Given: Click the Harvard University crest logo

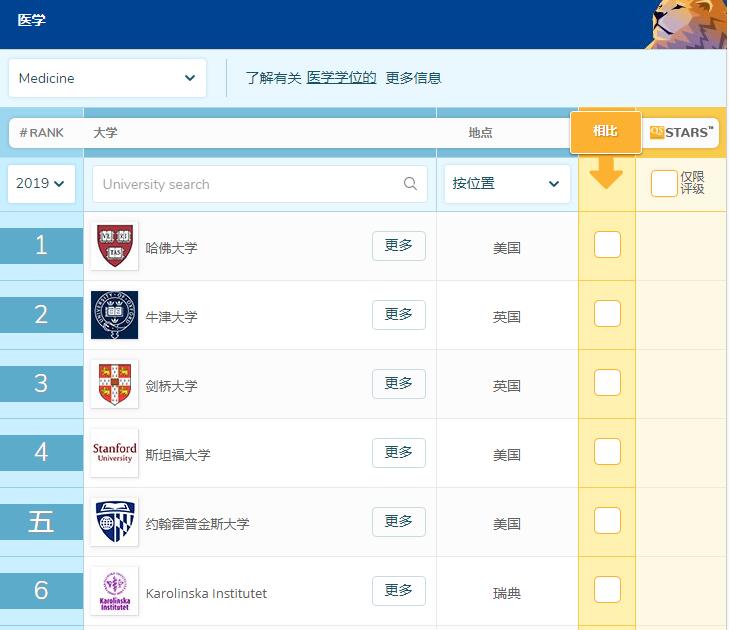Looking at the screenshot, I should coord(114,246).
